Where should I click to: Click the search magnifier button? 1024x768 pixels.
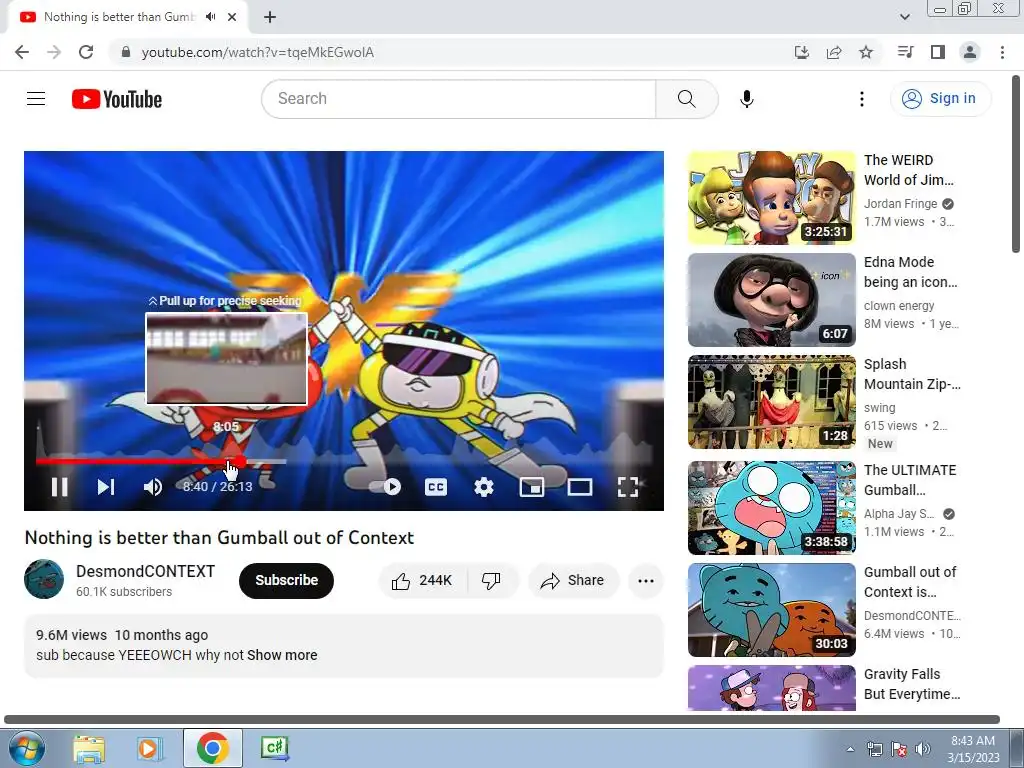686,99
